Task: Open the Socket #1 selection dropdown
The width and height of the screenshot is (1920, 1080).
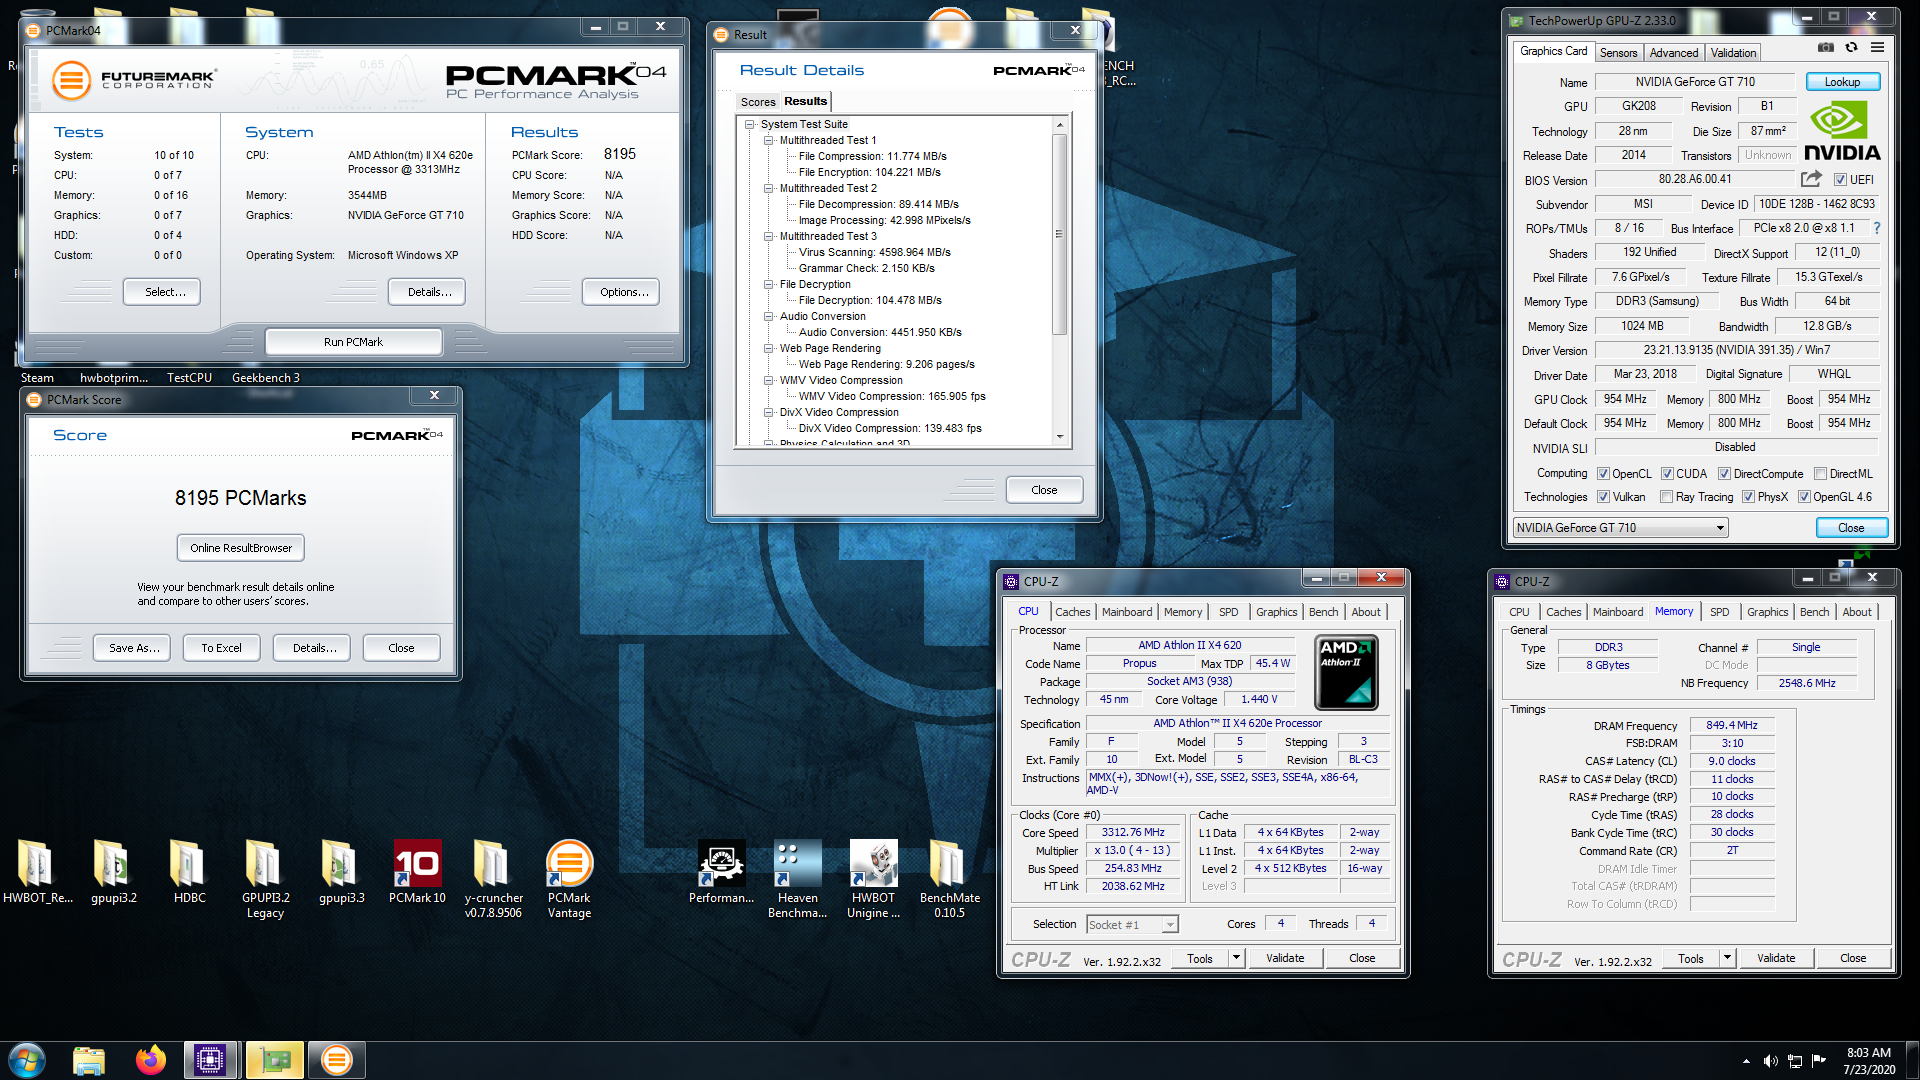Action: pos(1132,925)
